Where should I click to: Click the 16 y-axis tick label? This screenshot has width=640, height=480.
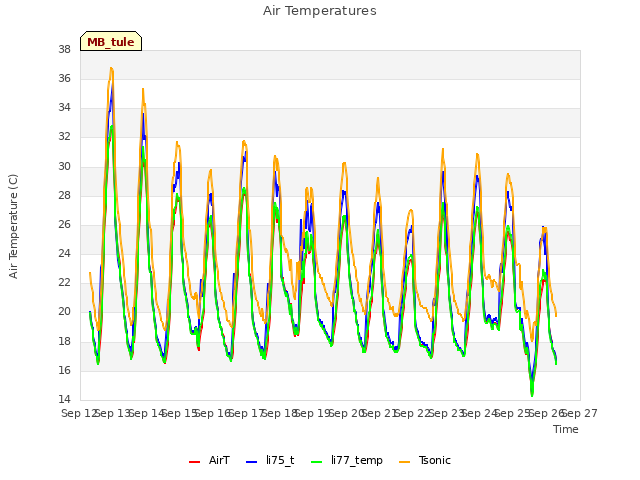coord(64,370)
